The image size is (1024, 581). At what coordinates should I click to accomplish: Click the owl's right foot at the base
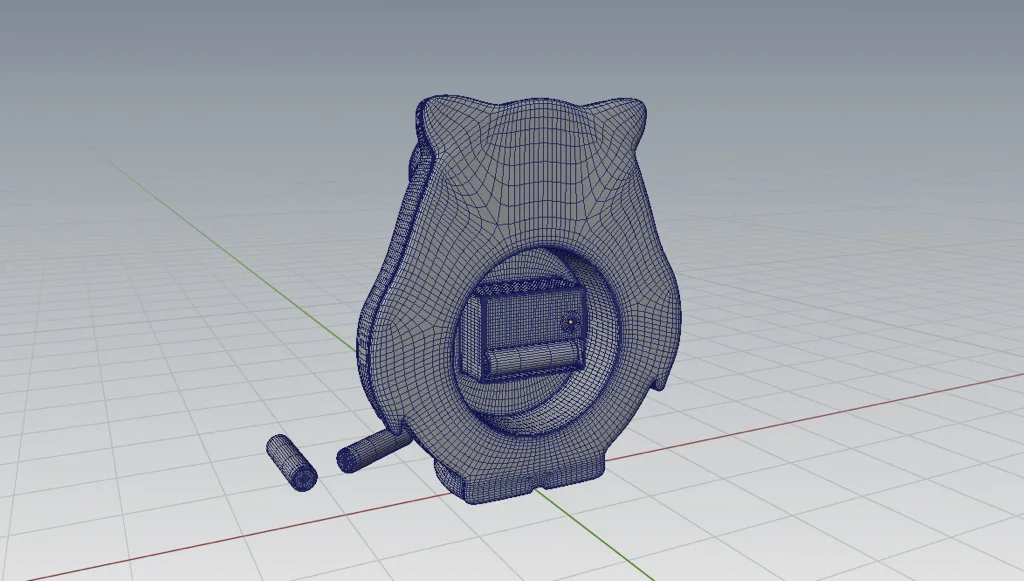tap(592, 471)
